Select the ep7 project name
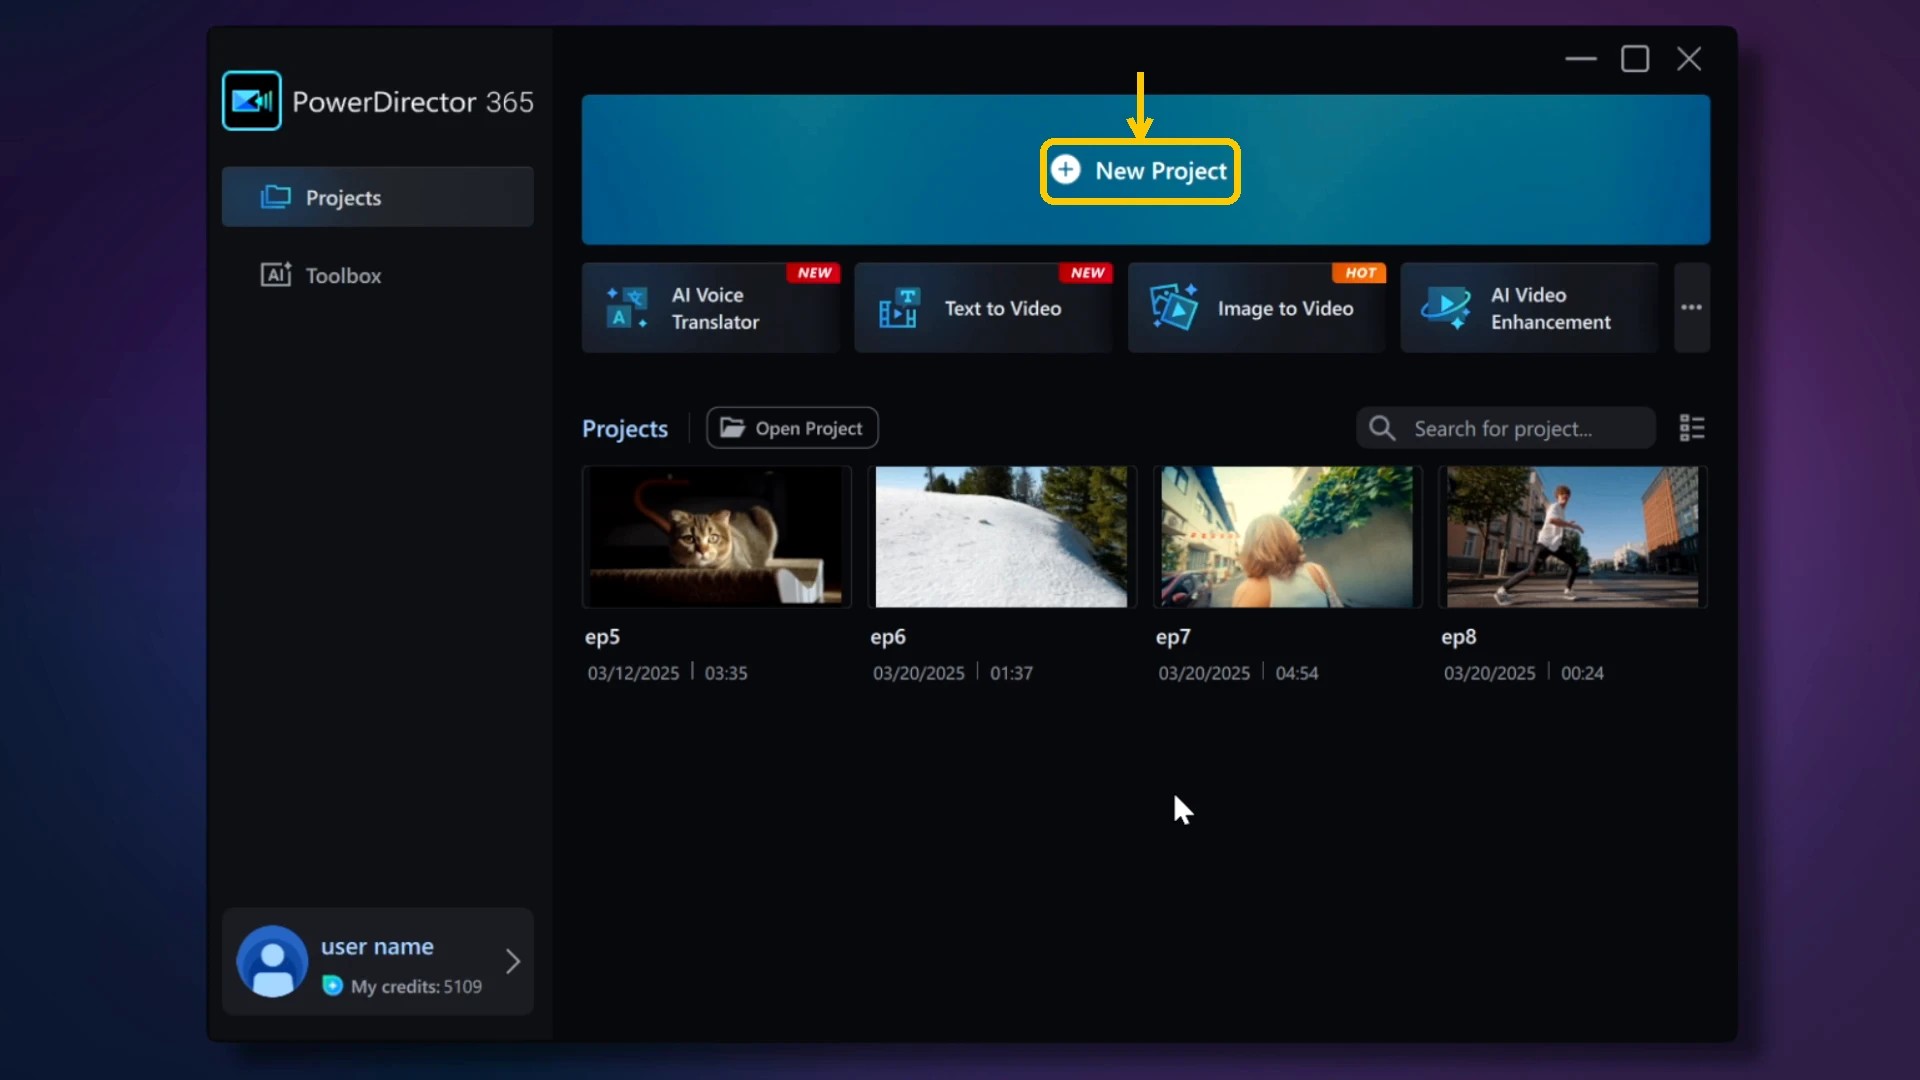1920x1080 pixels. 1173,637
